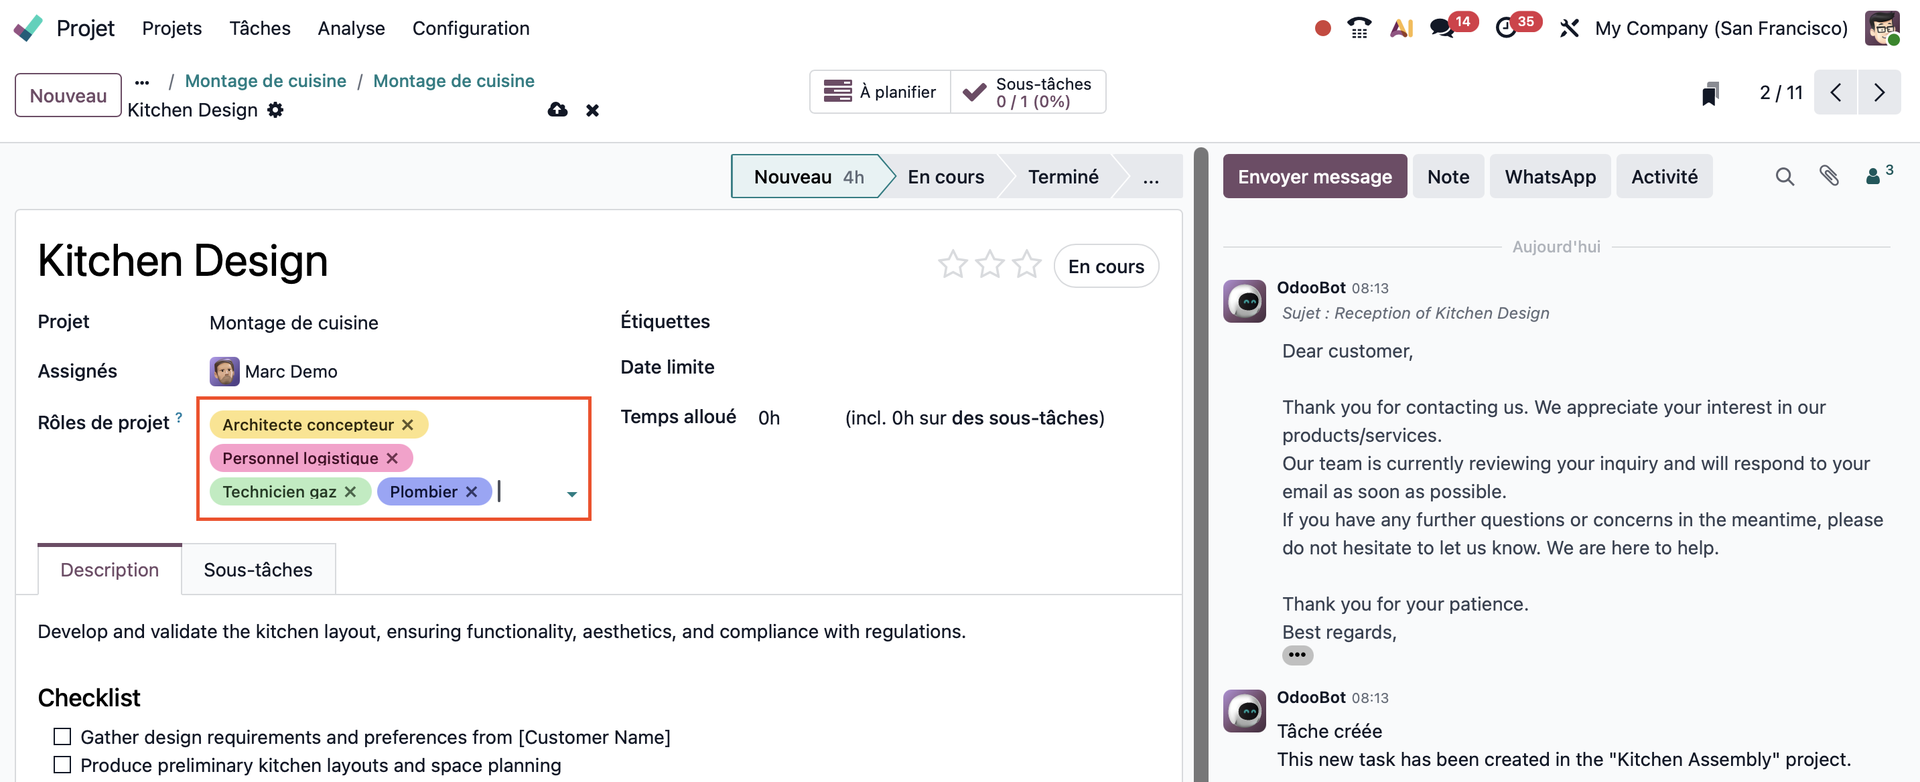
Task: Remove the Plombier role tag
Action: 472,492
